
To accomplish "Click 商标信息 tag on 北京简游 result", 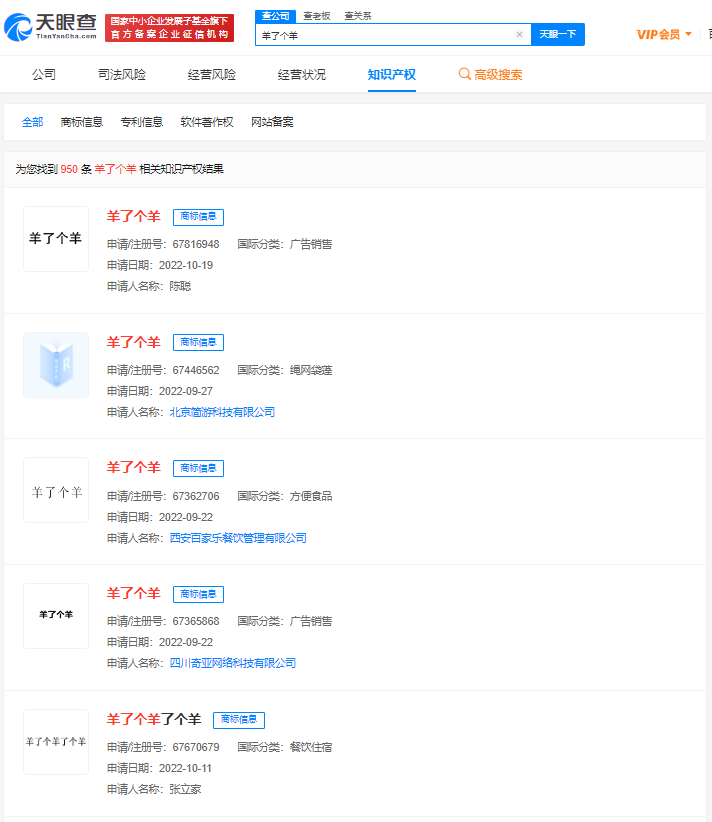I will 199,343.
